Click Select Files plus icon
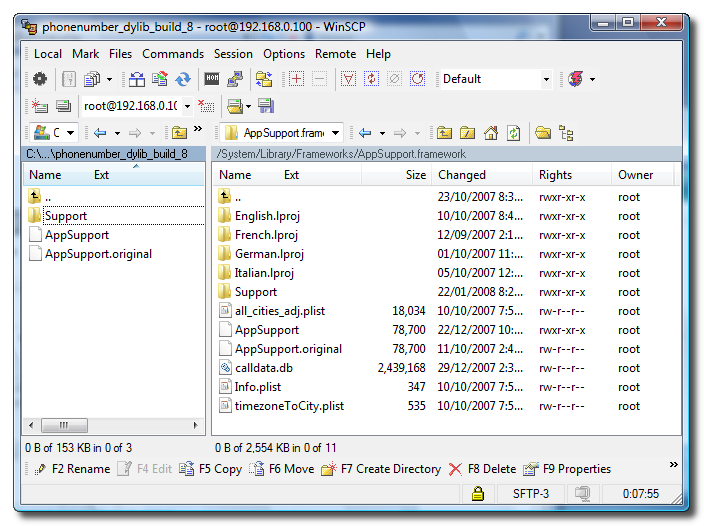704x526 pixels. (x=296, y=79)
